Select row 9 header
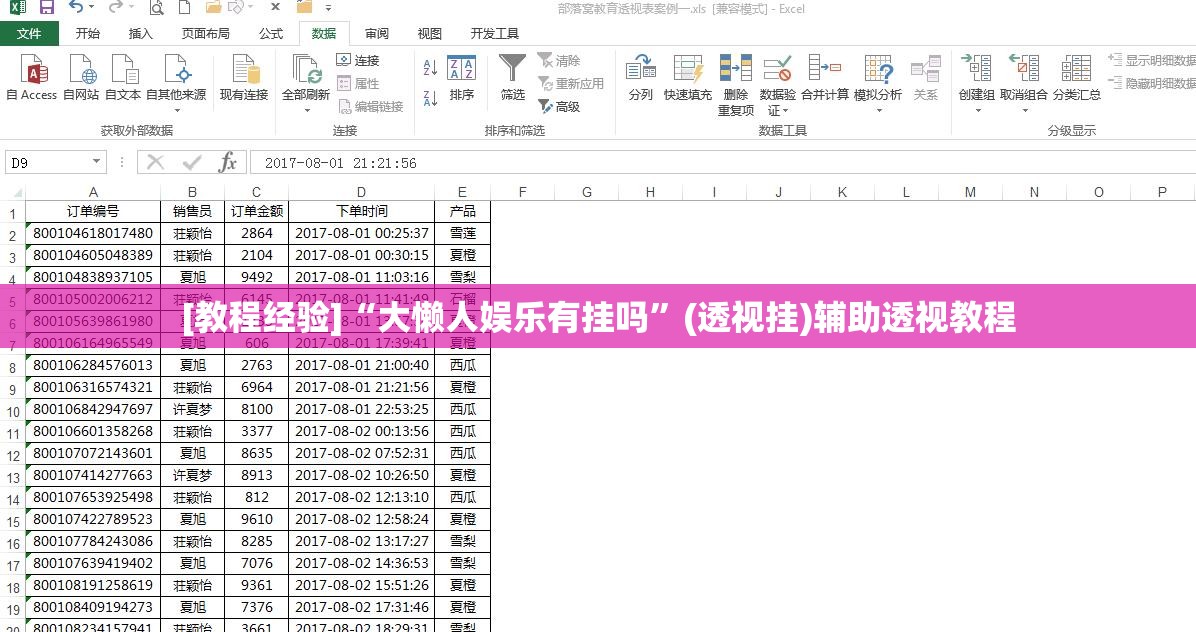 click(x=13, y=389)
